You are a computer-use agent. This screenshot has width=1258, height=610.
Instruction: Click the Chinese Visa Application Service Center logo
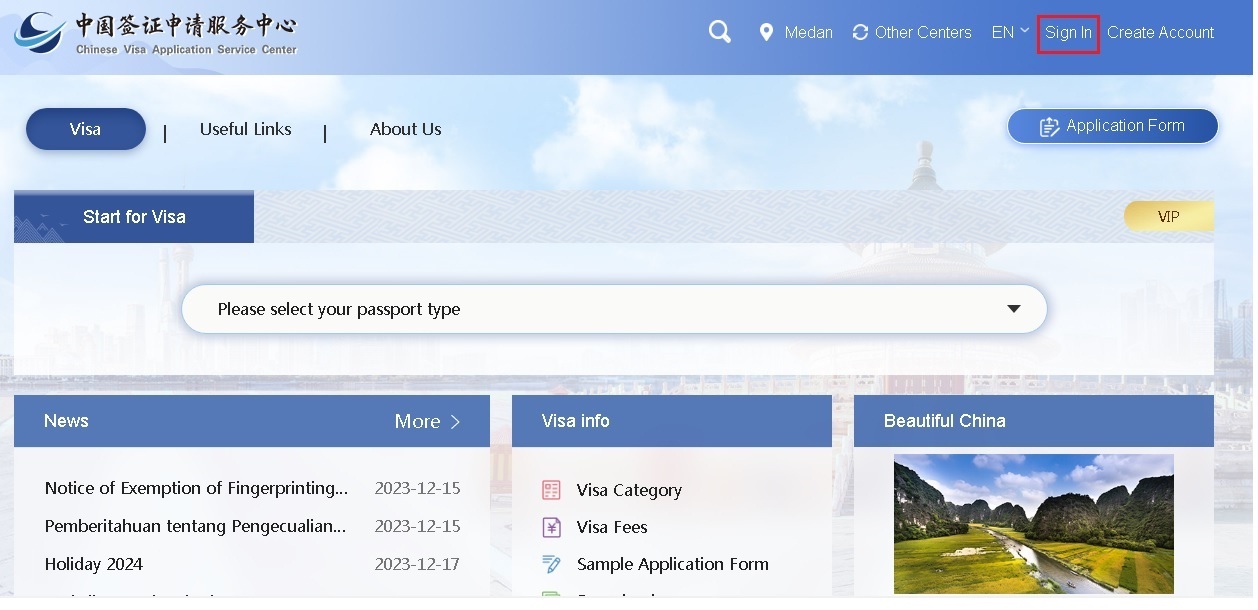(x=156, y=34)
